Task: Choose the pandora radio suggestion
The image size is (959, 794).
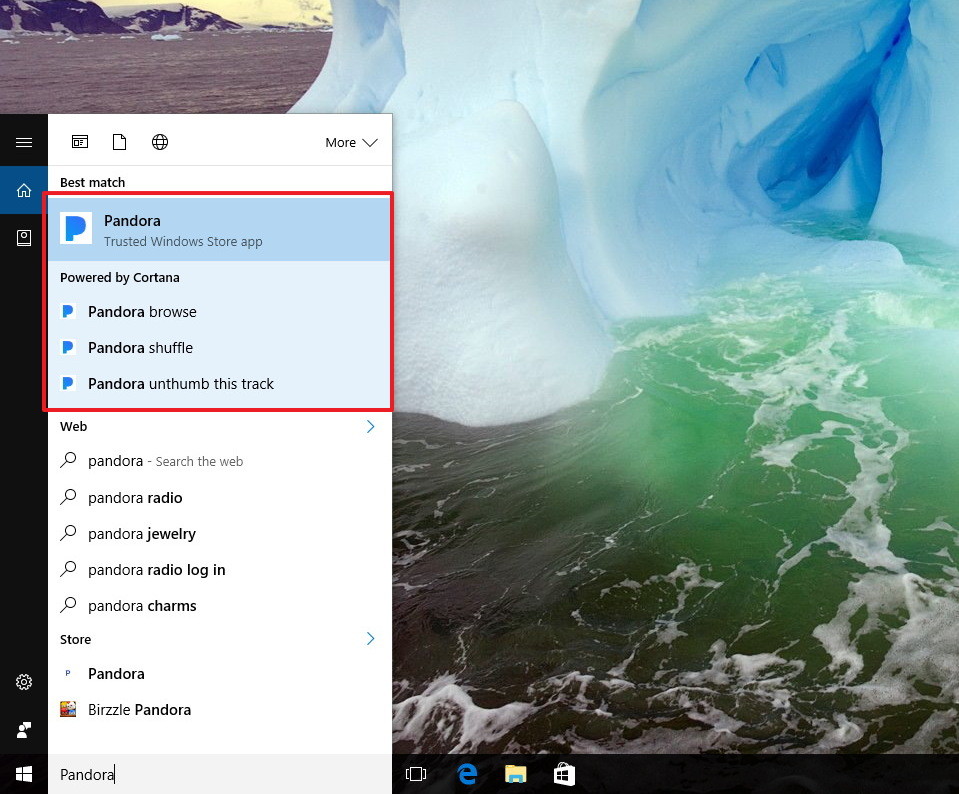Action: pyautogui.click(x=219, y=498)
